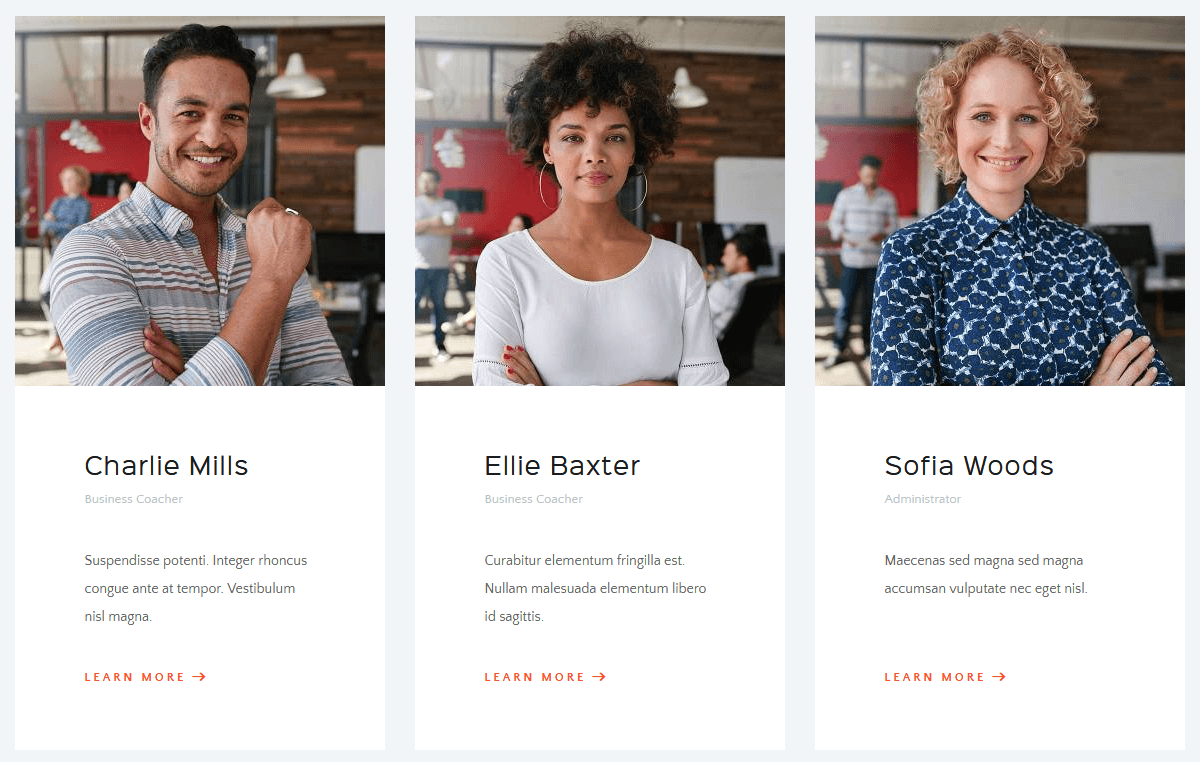View Ellie Baxter's portrait image

pyautogui.click(x=600, y=201)
